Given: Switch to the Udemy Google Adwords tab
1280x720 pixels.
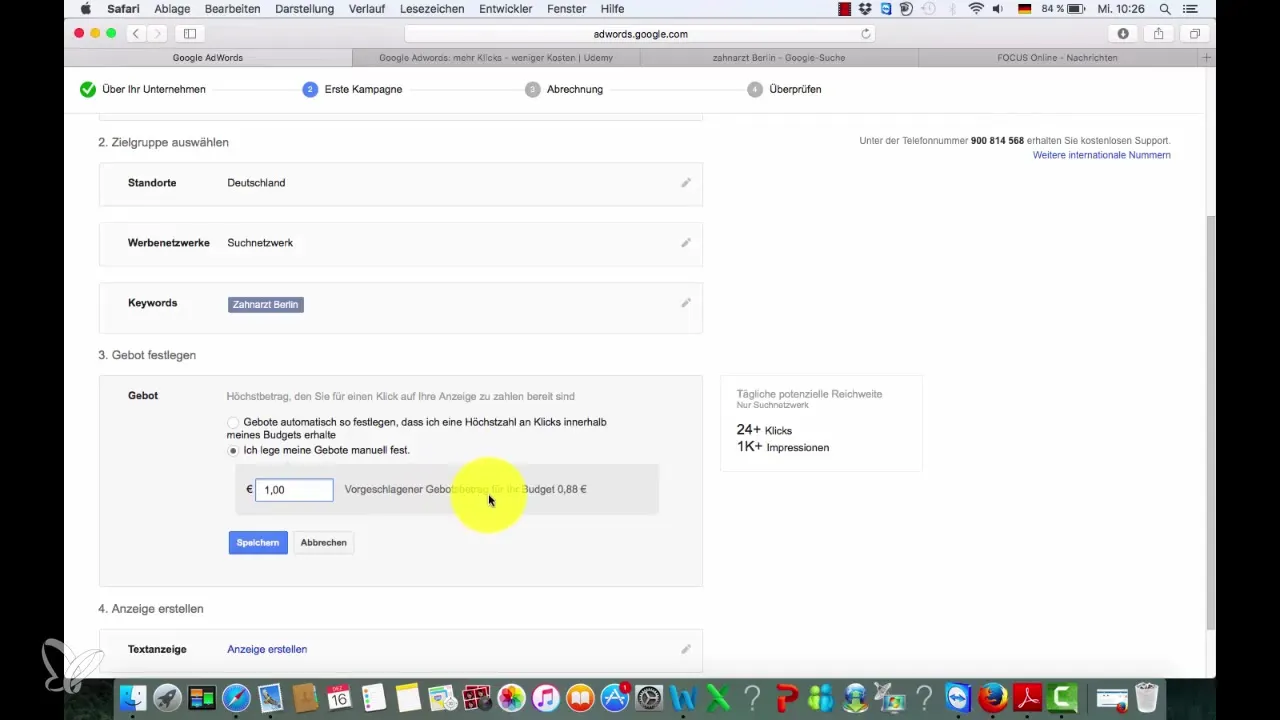Looking at the screenshot, I should [x=496, y=58].
